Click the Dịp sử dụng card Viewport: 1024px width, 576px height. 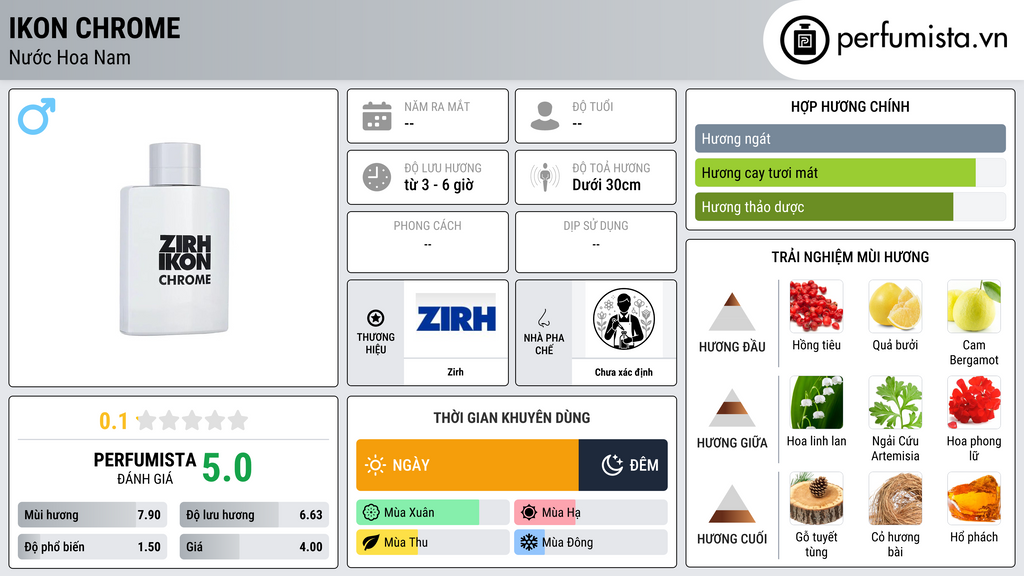[596, 242]
